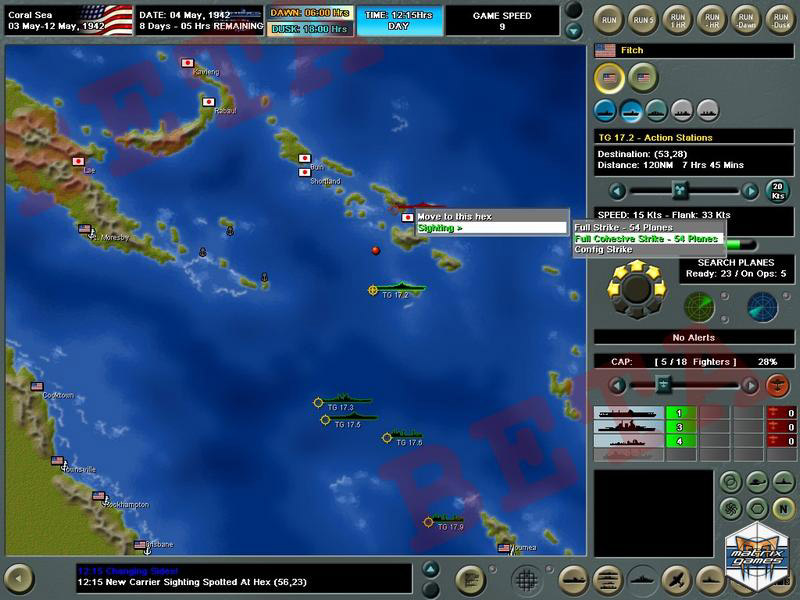Image resolution: width=800 pixels, height=600 pixels.
Task: Click the 20 Kts speed icon
Action: click(777, 191)
